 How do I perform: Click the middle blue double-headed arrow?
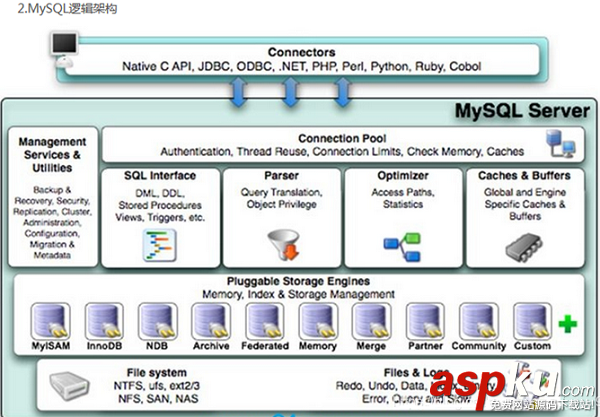point(290,92)
